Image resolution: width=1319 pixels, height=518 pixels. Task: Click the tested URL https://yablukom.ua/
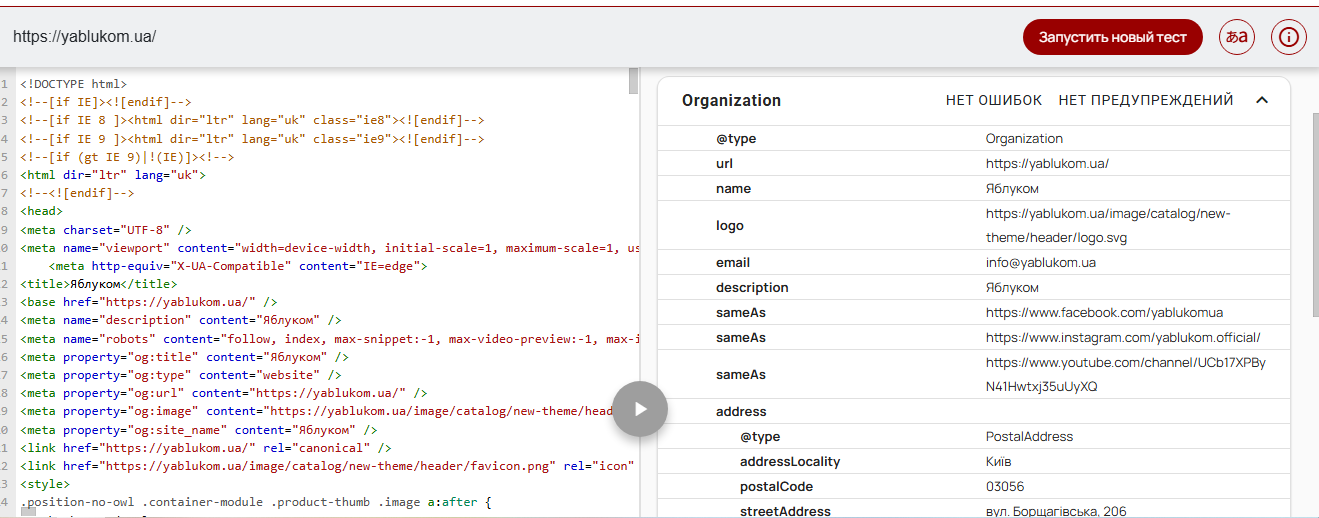(x=85, y=37)
